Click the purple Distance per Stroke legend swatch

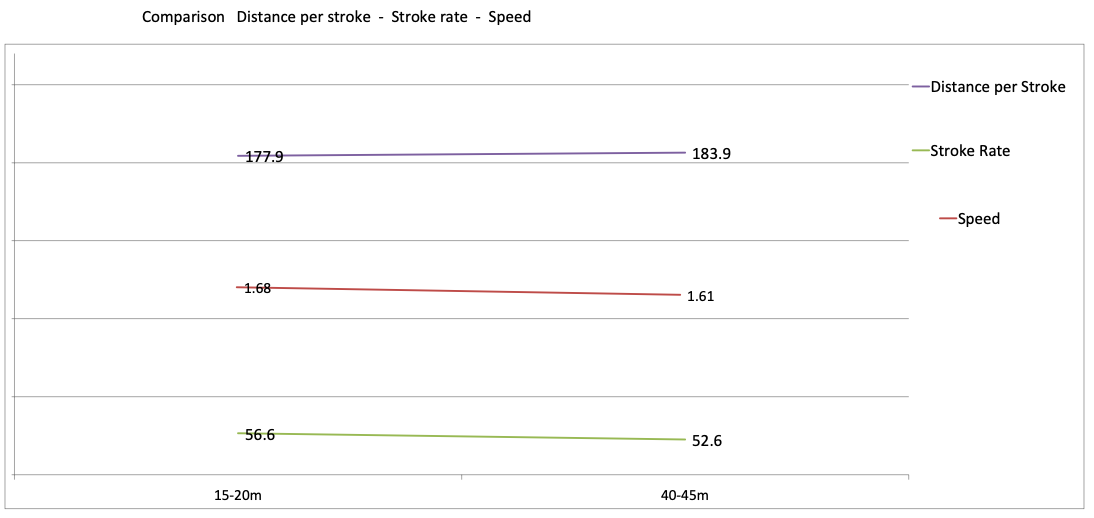point(921,87)
